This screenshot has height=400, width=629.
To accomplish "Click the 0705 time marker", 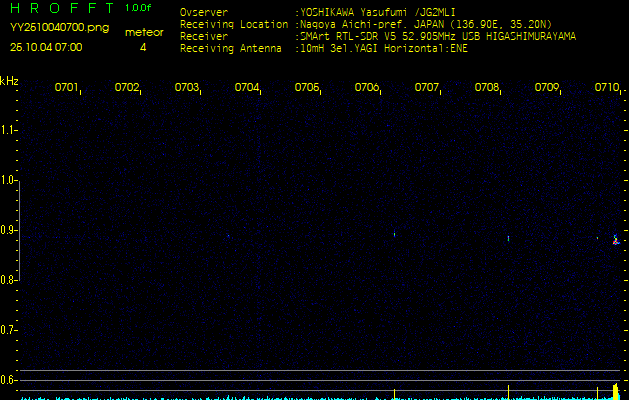I will point(306,87).
